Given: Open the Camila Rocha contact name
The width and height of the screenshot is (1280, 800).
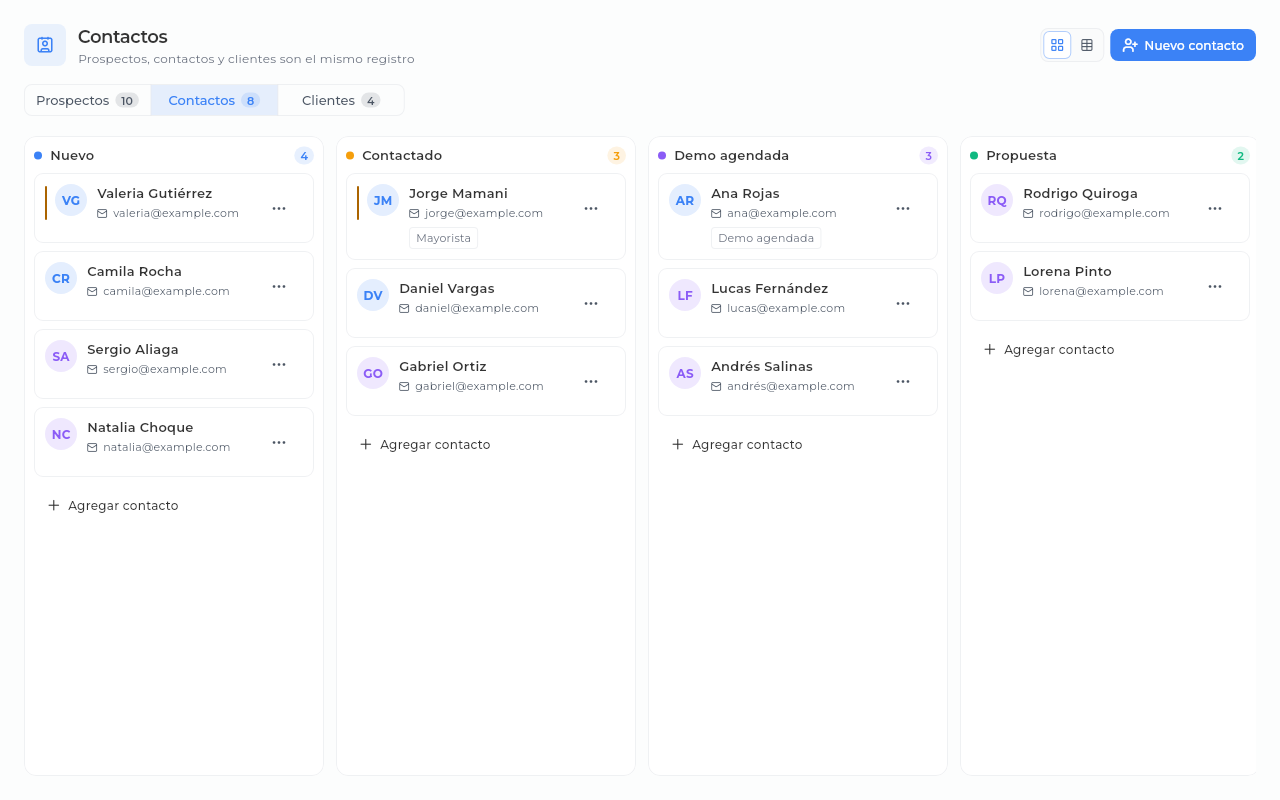Looking at the screenshot, I should tap(134, 271).
